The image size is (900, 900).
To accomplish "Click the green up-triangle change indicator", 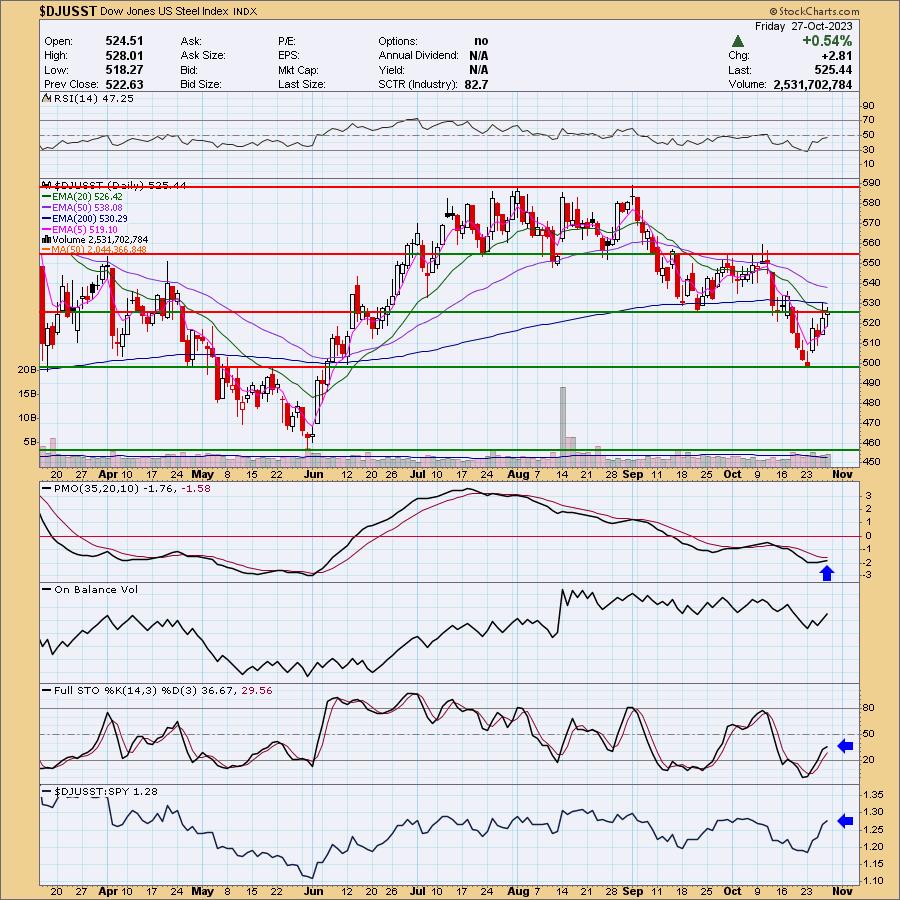I will point(738,41).
